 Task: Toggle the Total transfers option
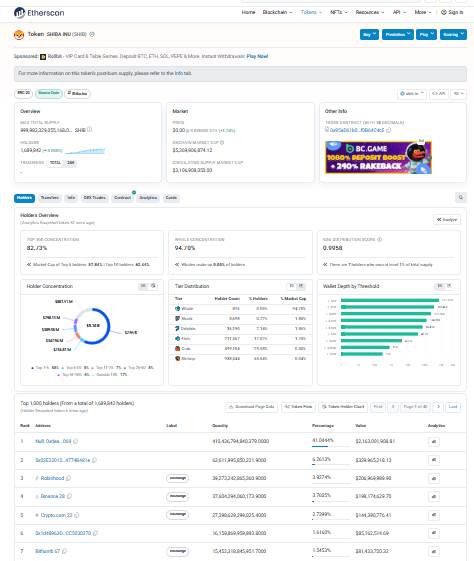click(55, 163)
